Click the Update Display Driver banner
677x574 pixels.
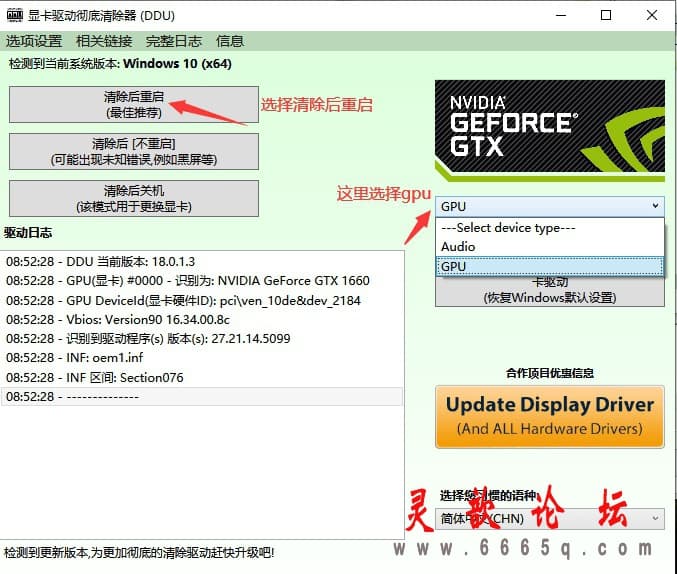pyautogui.click(x=550, y=417)
